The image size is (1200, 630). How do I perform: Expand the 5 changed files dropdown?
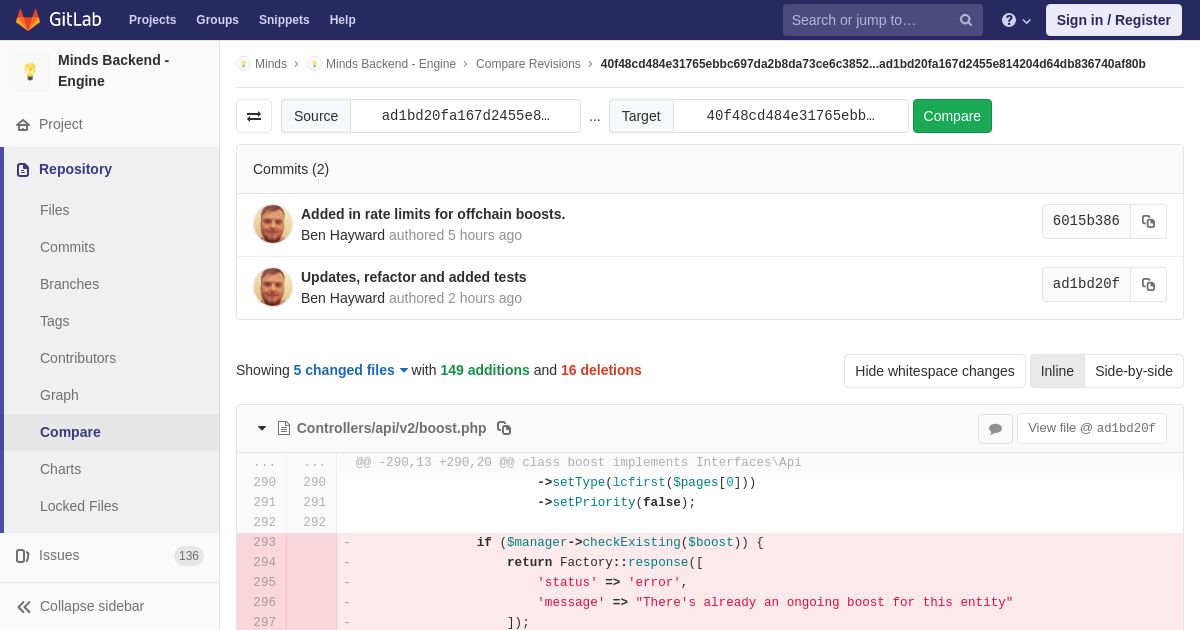(x=351, y=370)
